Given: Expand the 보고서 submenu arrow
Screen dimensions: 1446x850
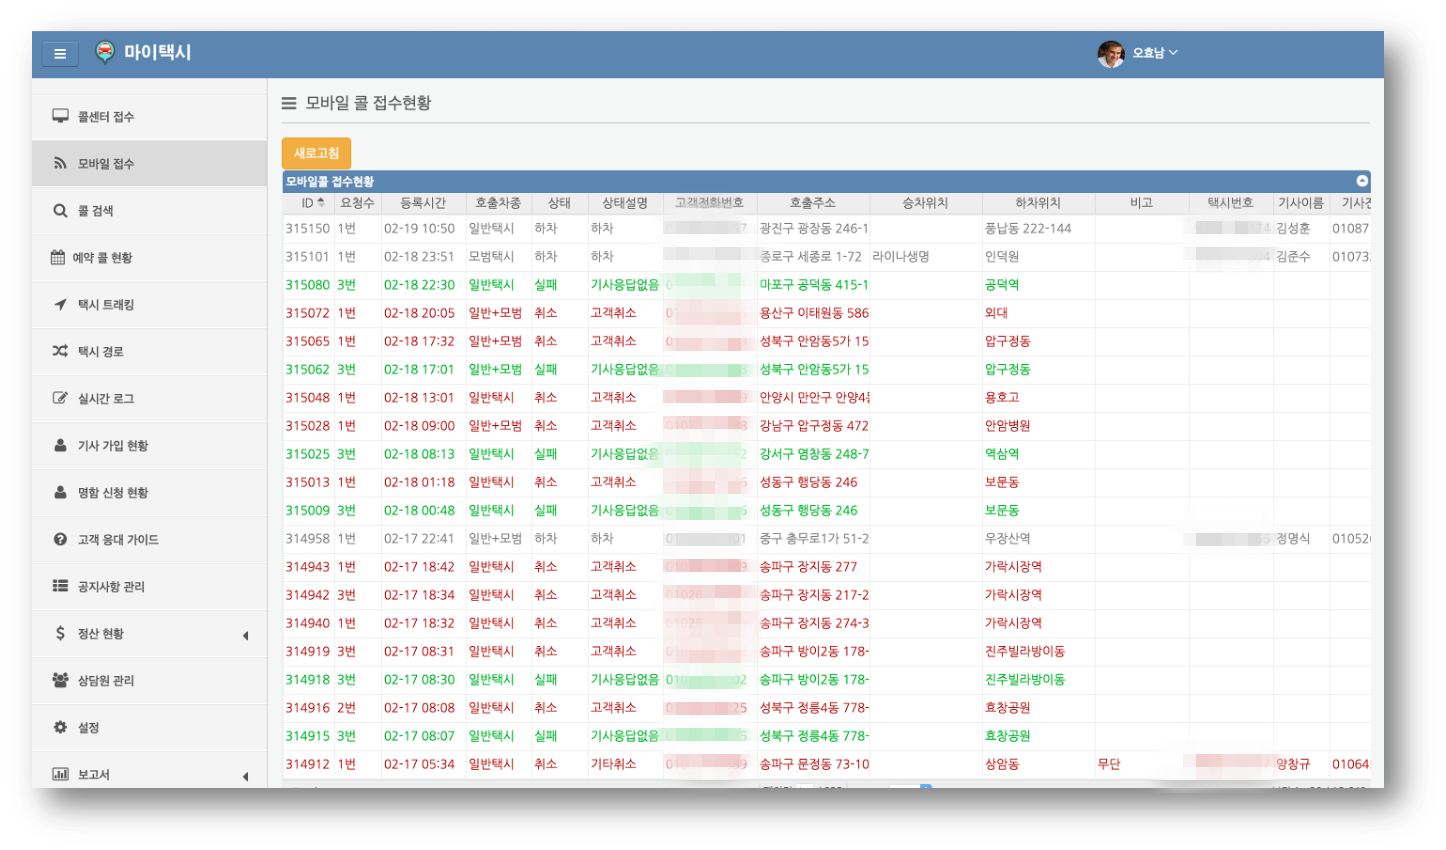Looking at the screenshot, I should (246, 776).
